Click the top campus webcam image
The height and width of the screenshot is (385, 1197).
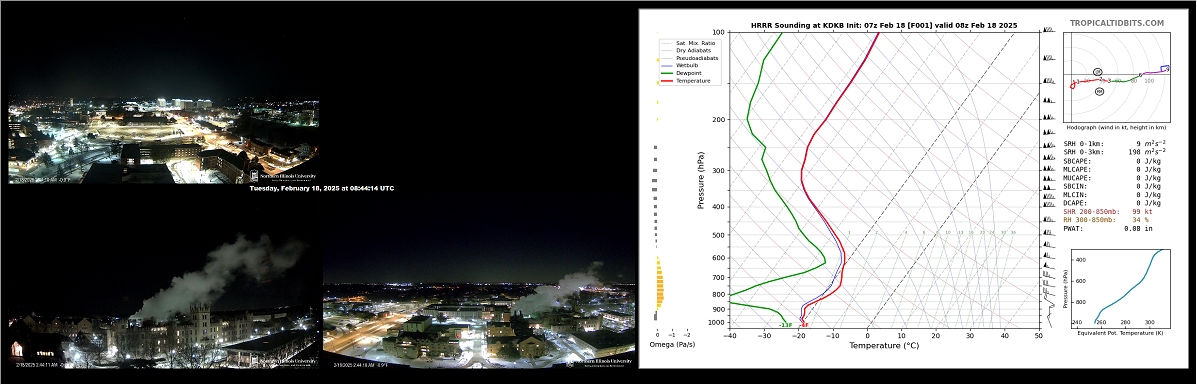point(163,141)
